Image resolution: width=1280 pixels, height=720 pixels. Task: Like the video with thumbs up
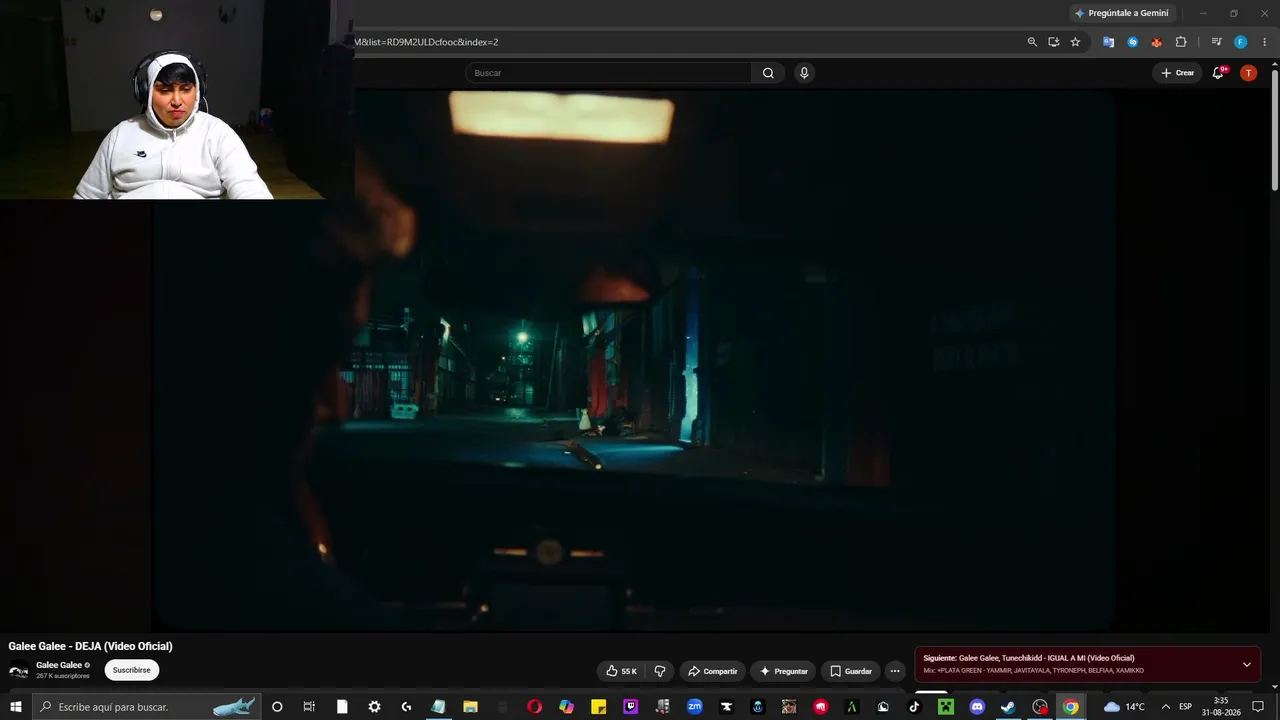(621, 671)
